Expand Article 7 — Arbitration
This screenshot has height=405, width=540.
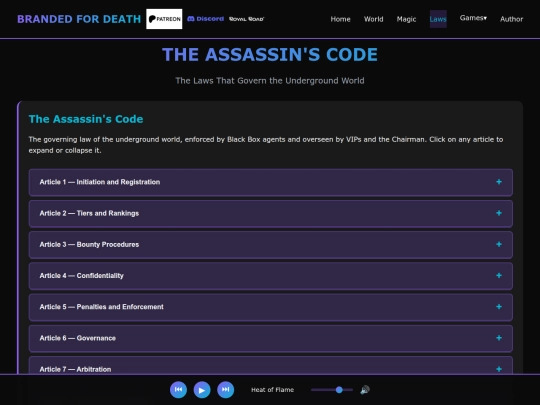click(x=271, y=365)
